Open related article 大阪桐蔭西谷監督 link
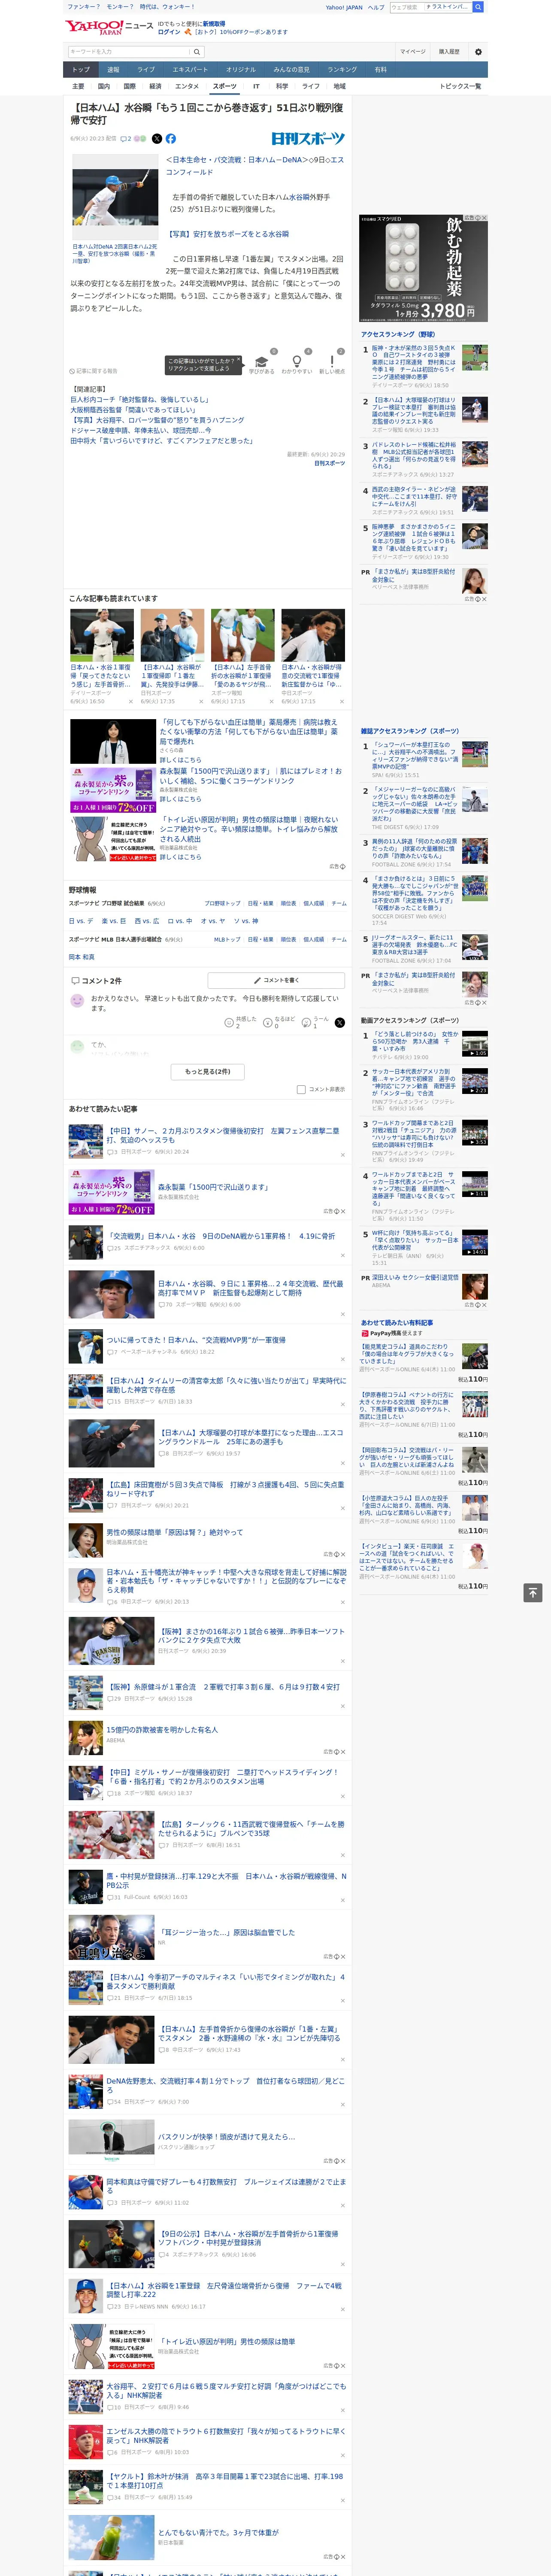The image size is (551, 2576). 133,410
